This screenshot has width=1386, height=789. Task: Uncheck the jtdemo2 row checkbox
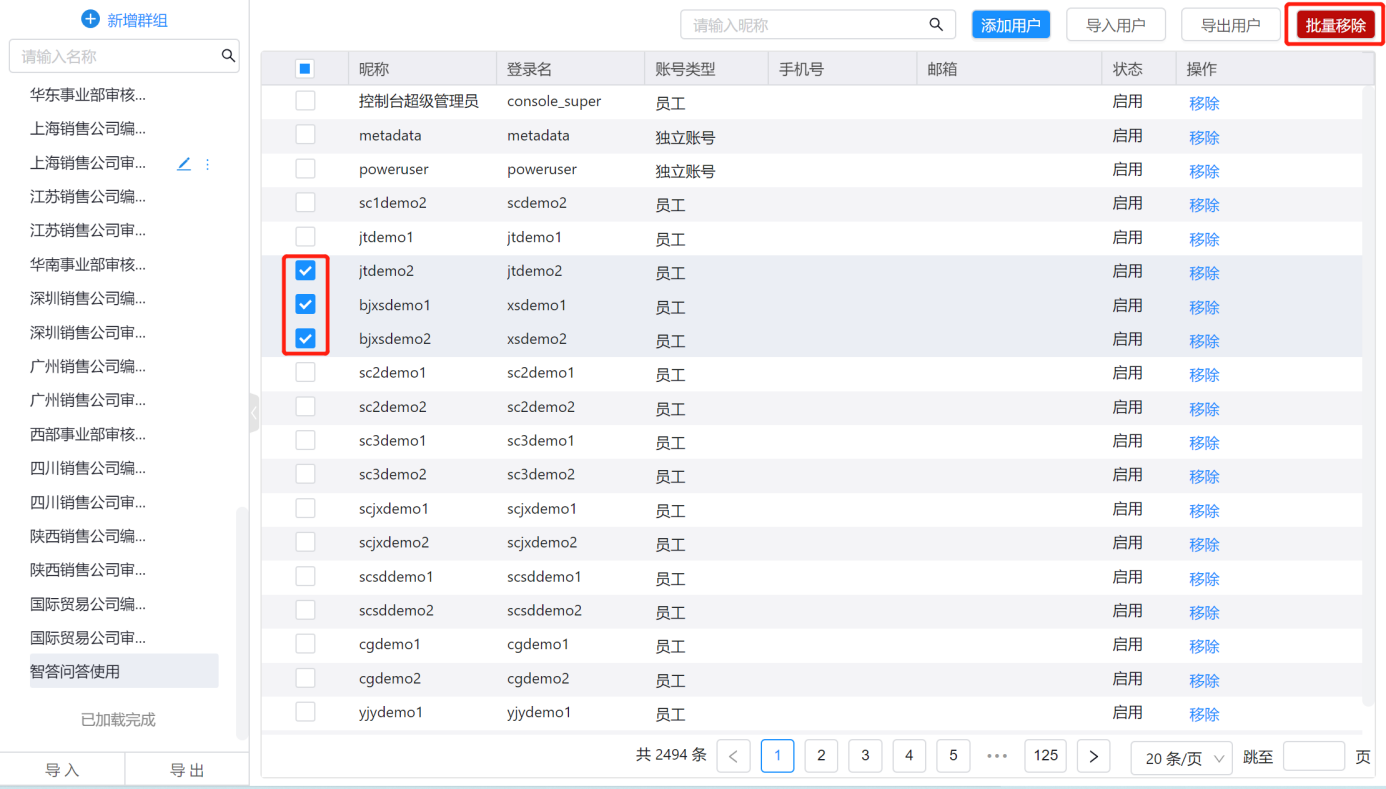(305, 271)
